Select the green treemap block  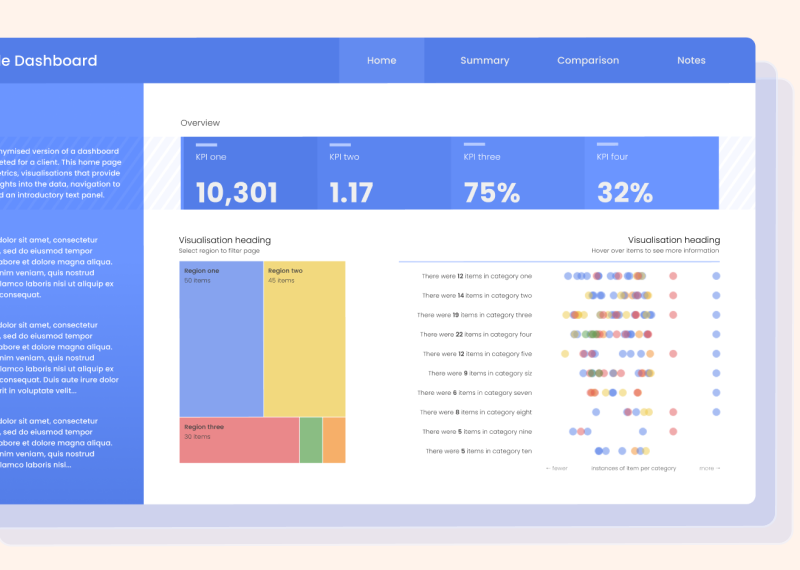(x=311, y=440)
